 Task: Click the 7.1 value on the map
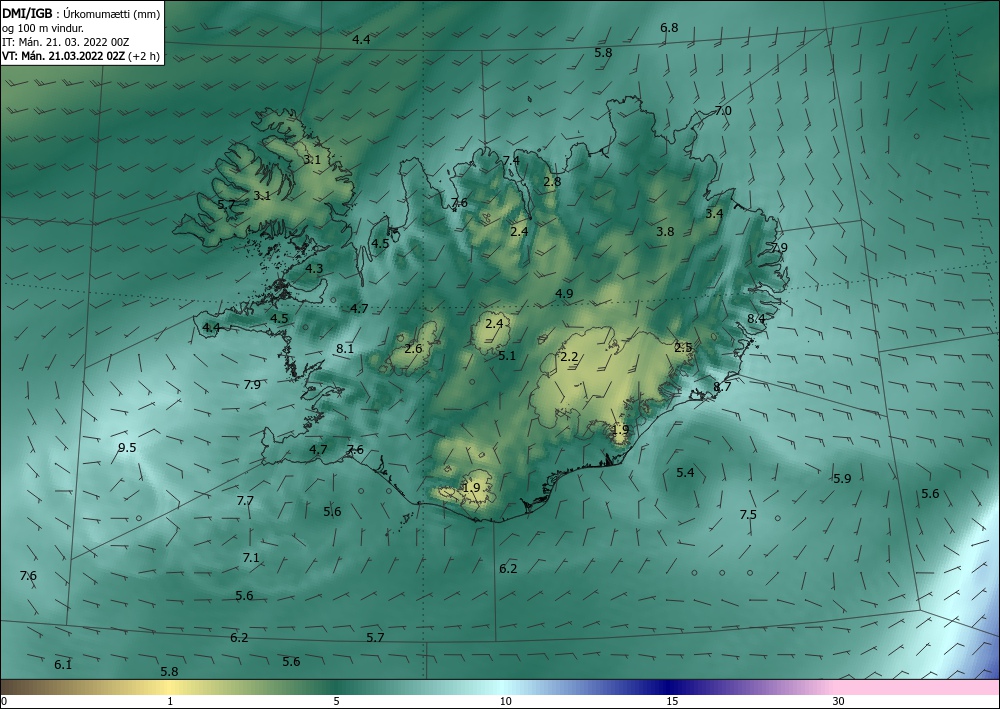251,558
